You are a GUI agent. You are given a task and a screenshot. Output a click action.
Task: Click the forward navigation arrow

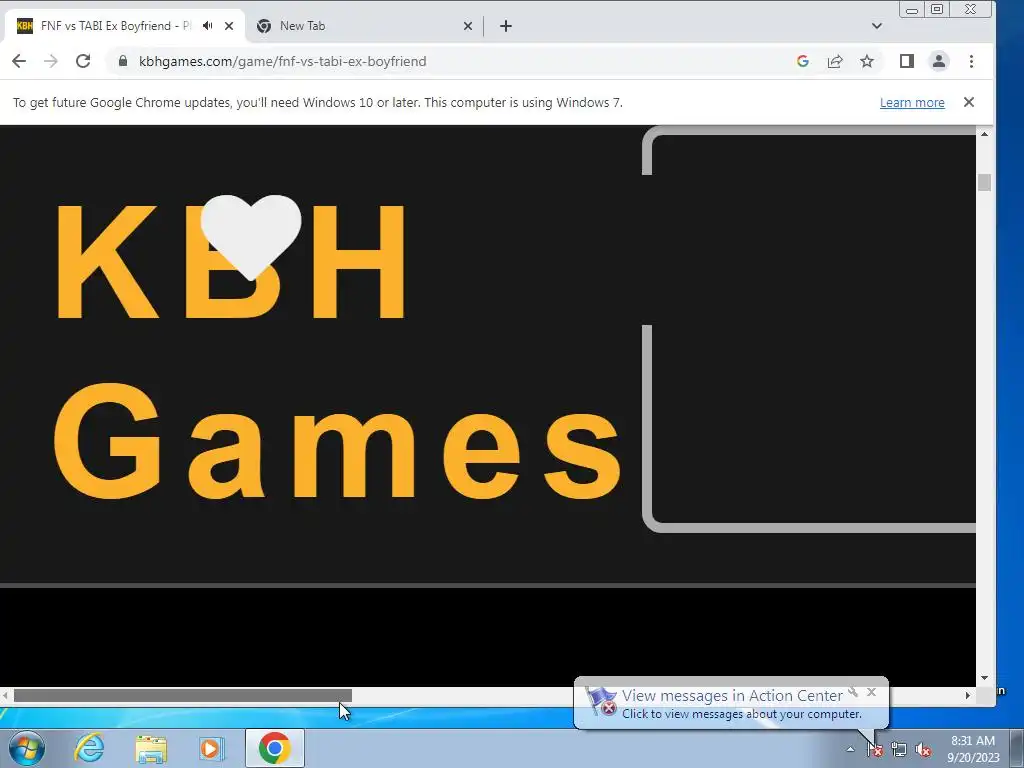(x=51, y=61)
